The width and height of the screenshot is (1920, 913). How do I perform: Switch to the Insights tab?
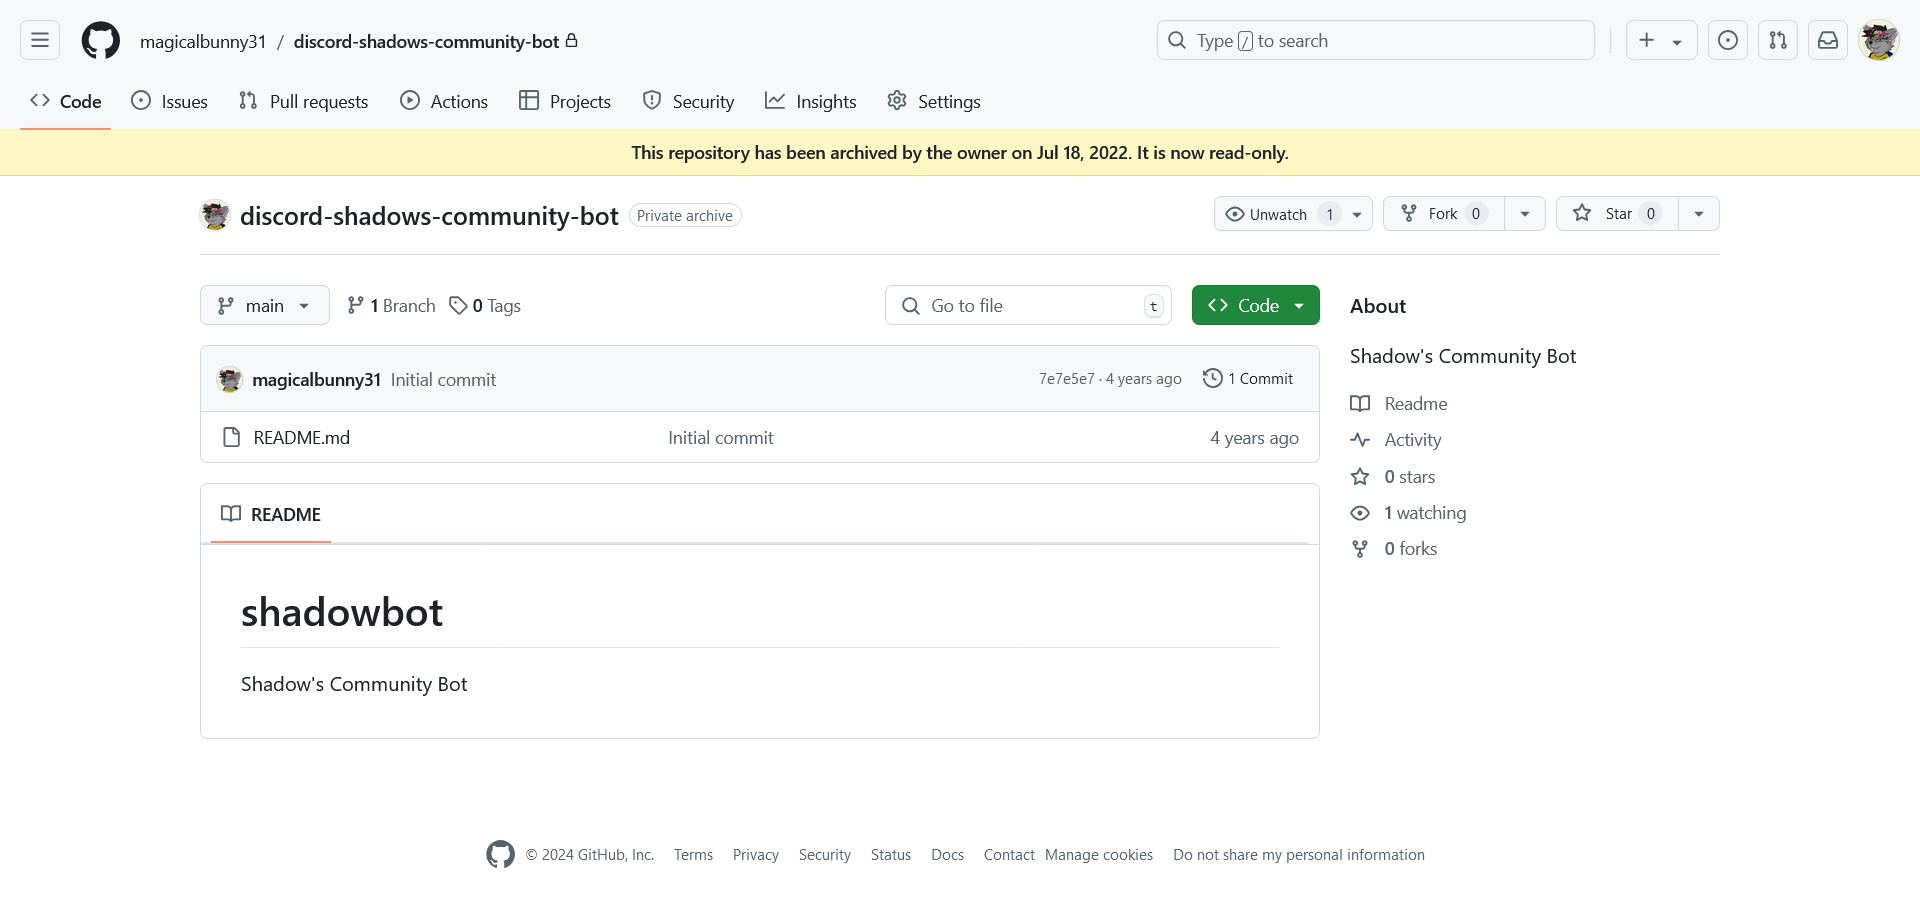[811, 101]
